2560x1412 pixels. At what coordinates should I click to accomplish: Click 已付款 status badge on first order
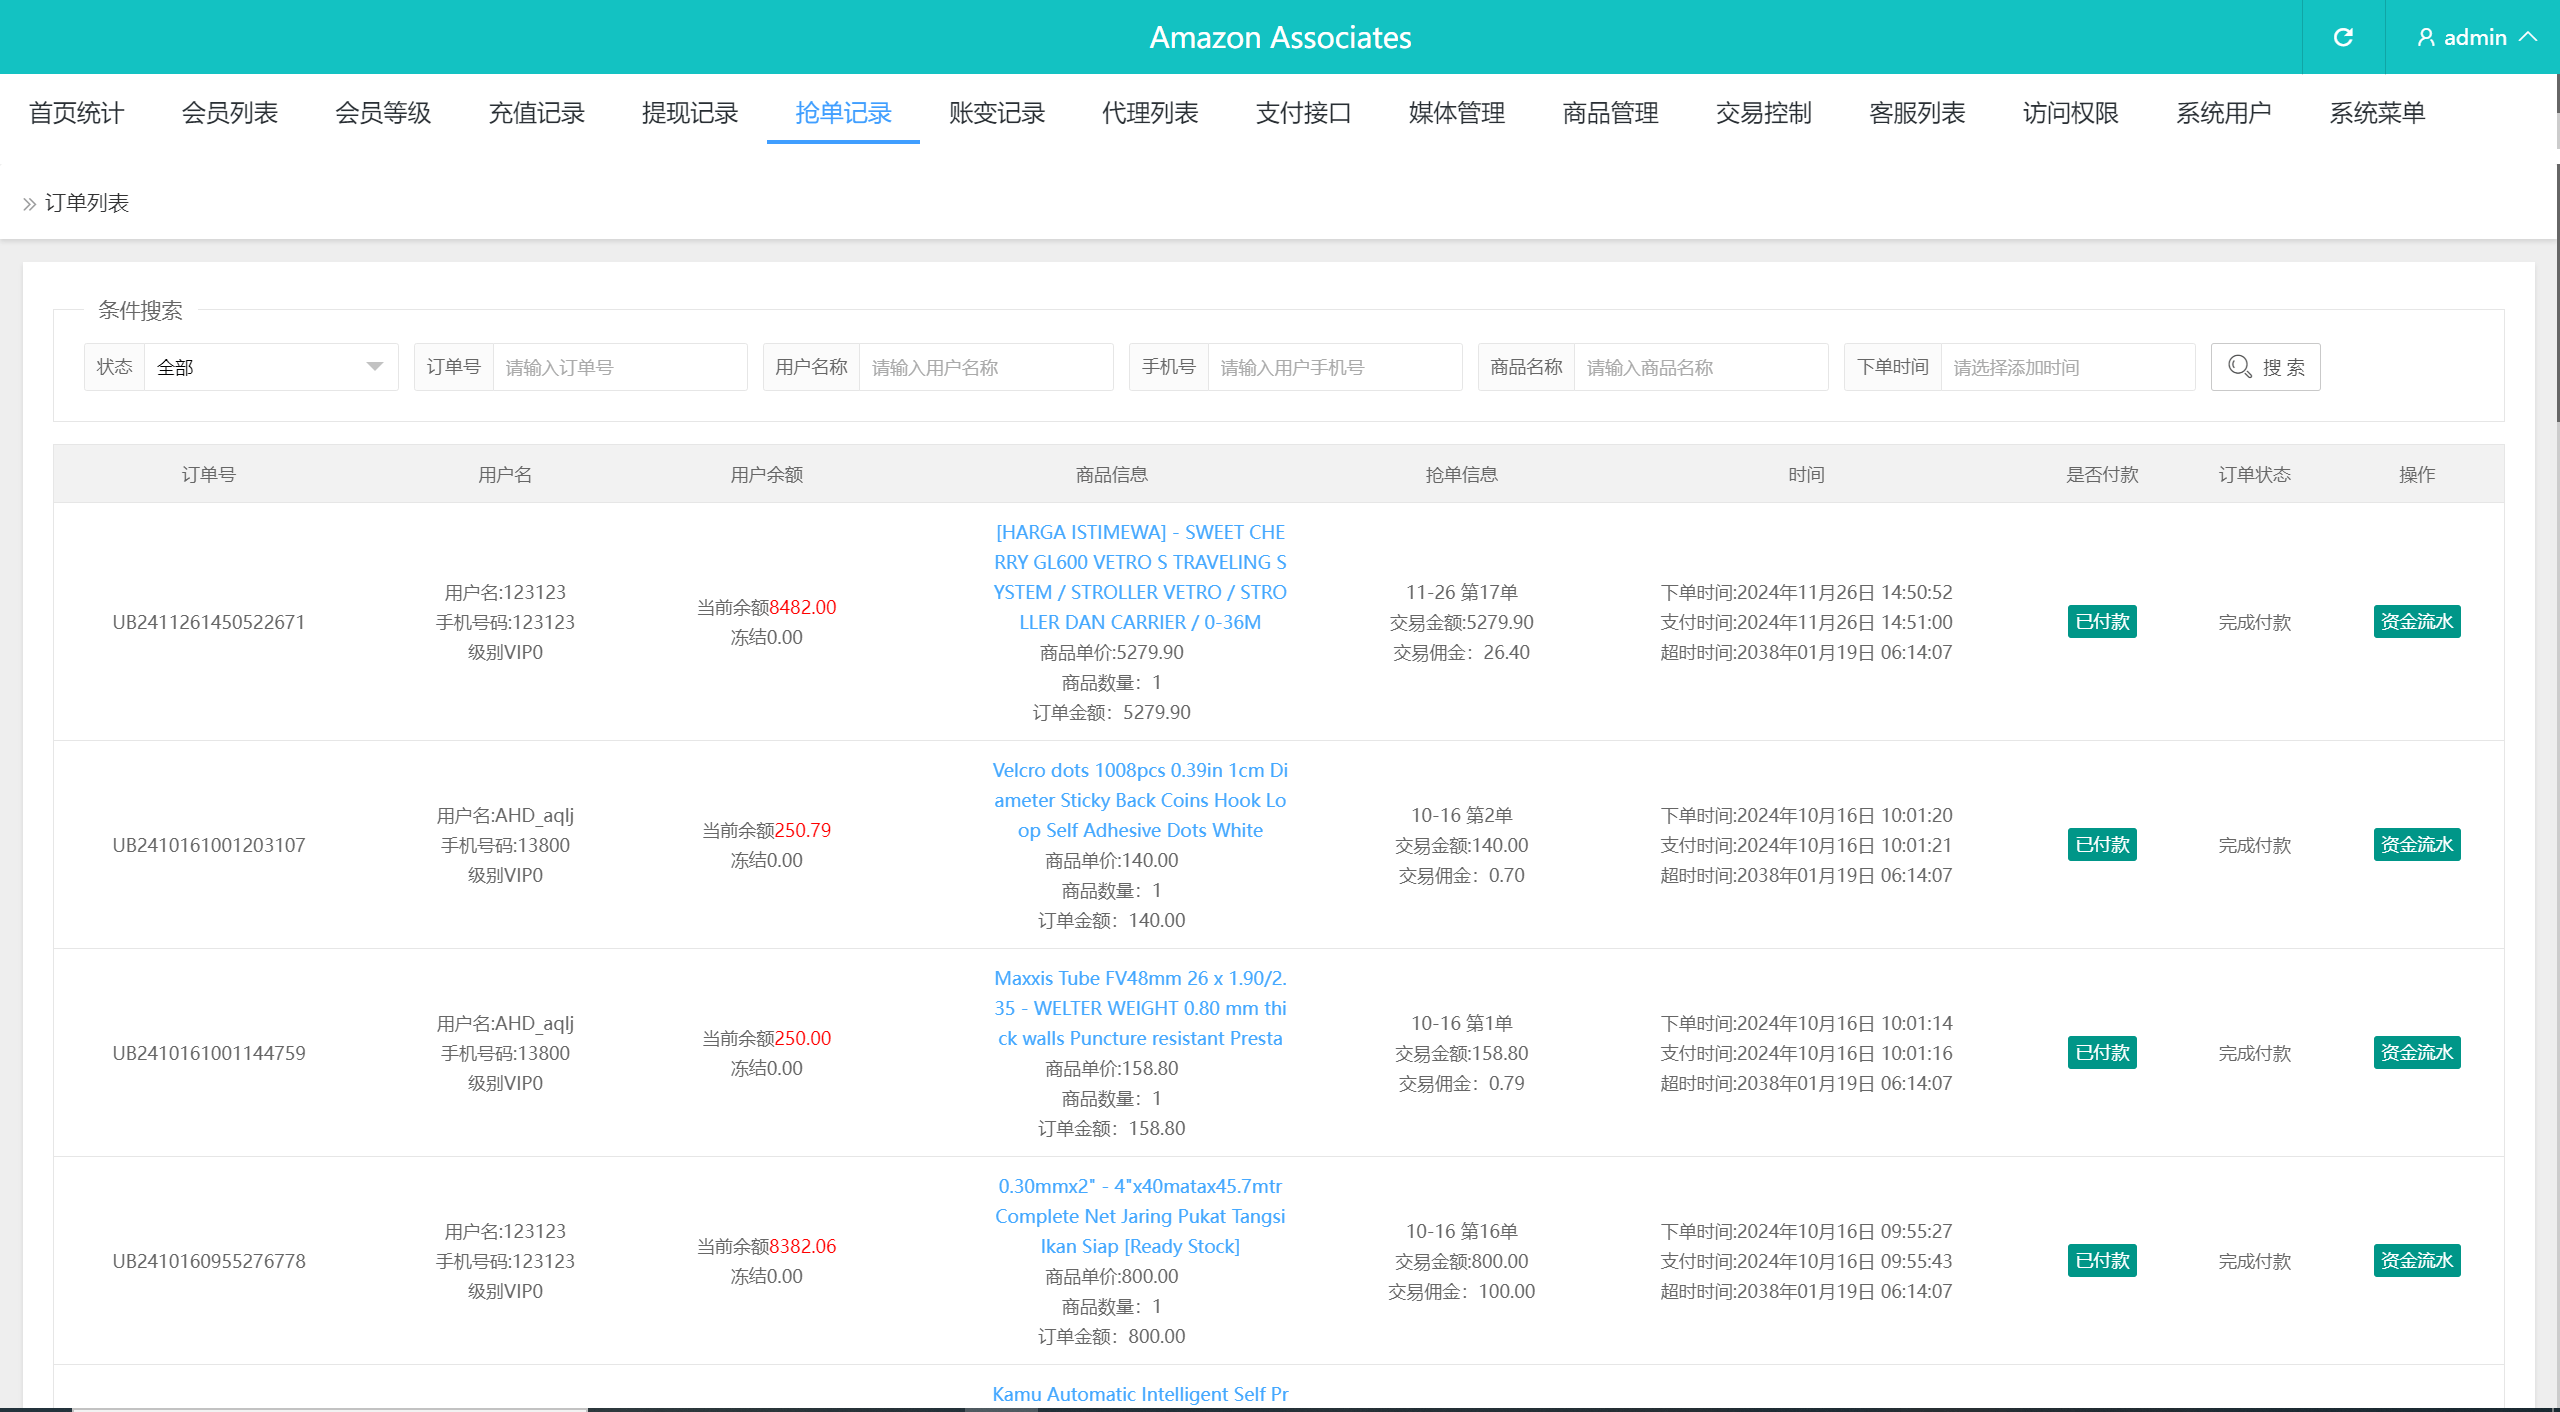coord(2101,621)
